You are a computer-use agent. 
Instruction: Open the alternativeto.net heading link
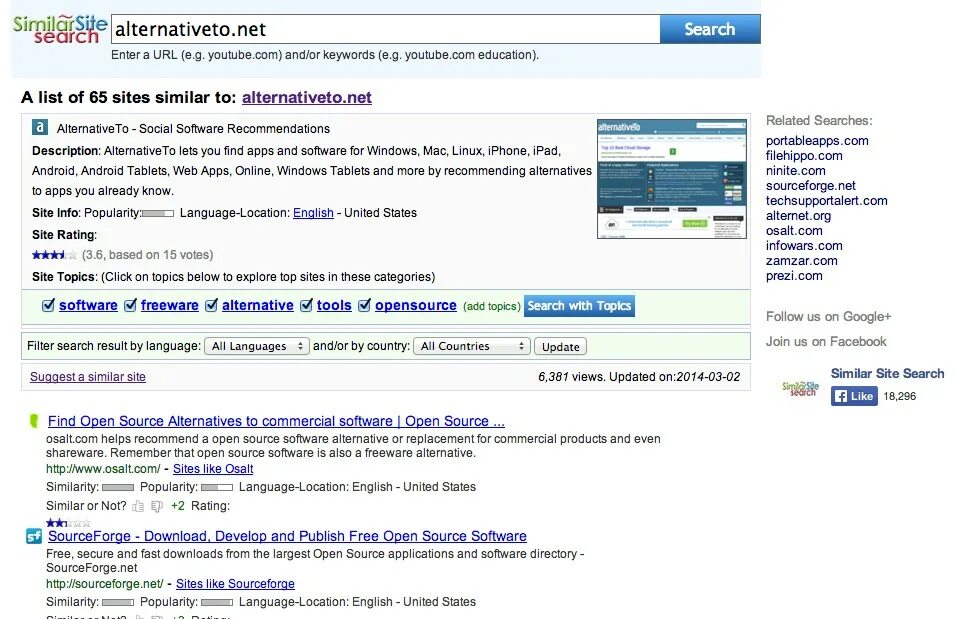pyautogui.click(x=307, y=98)
